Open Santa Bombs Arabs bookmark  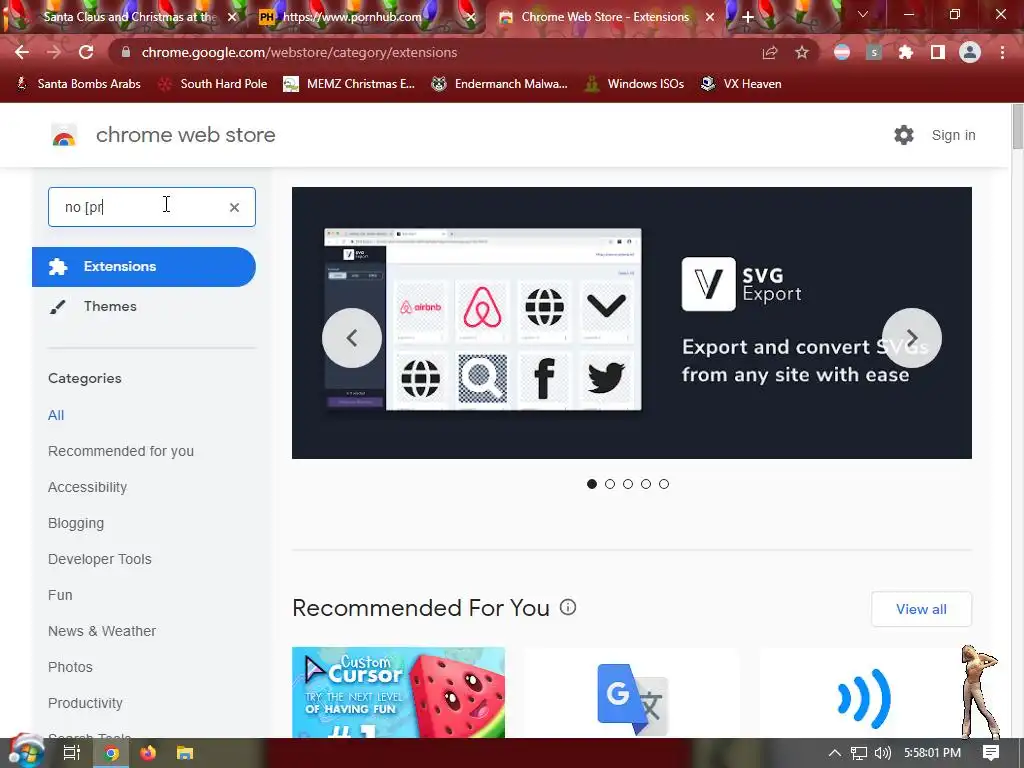click(78, 84)
